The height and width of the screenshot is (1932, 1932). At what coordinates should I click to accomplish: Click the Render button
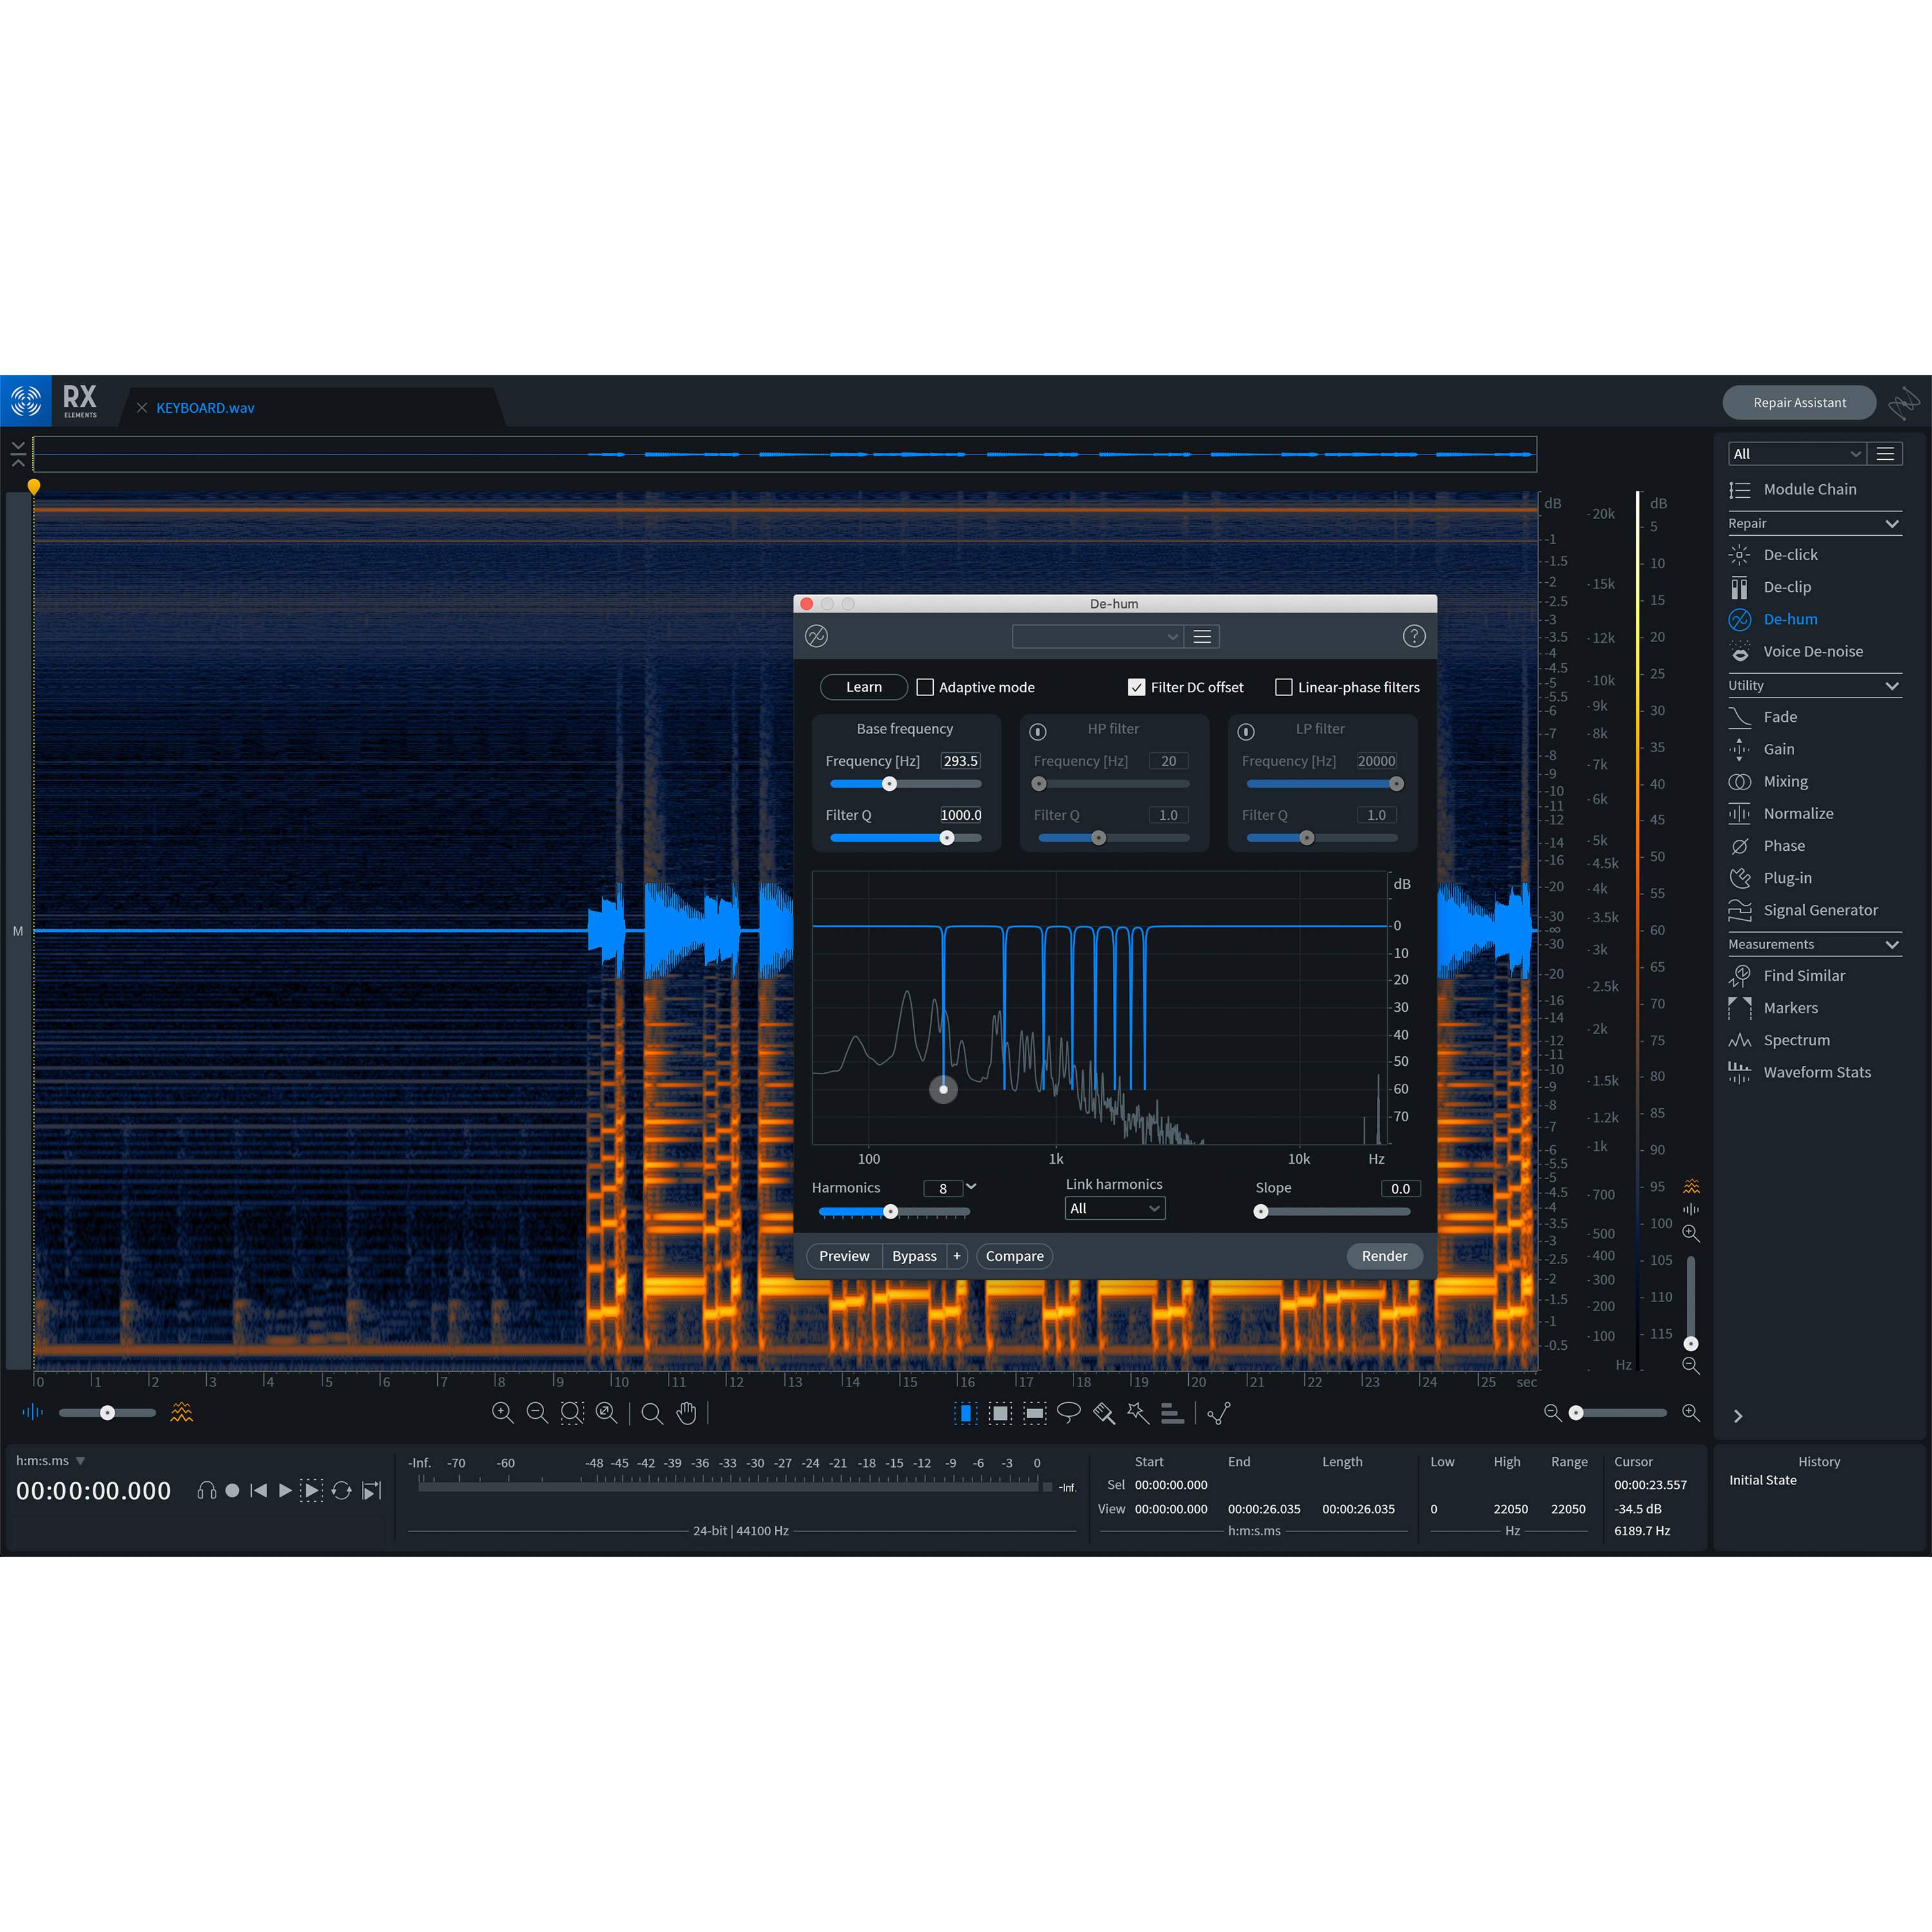[x=1384, y=1256]
